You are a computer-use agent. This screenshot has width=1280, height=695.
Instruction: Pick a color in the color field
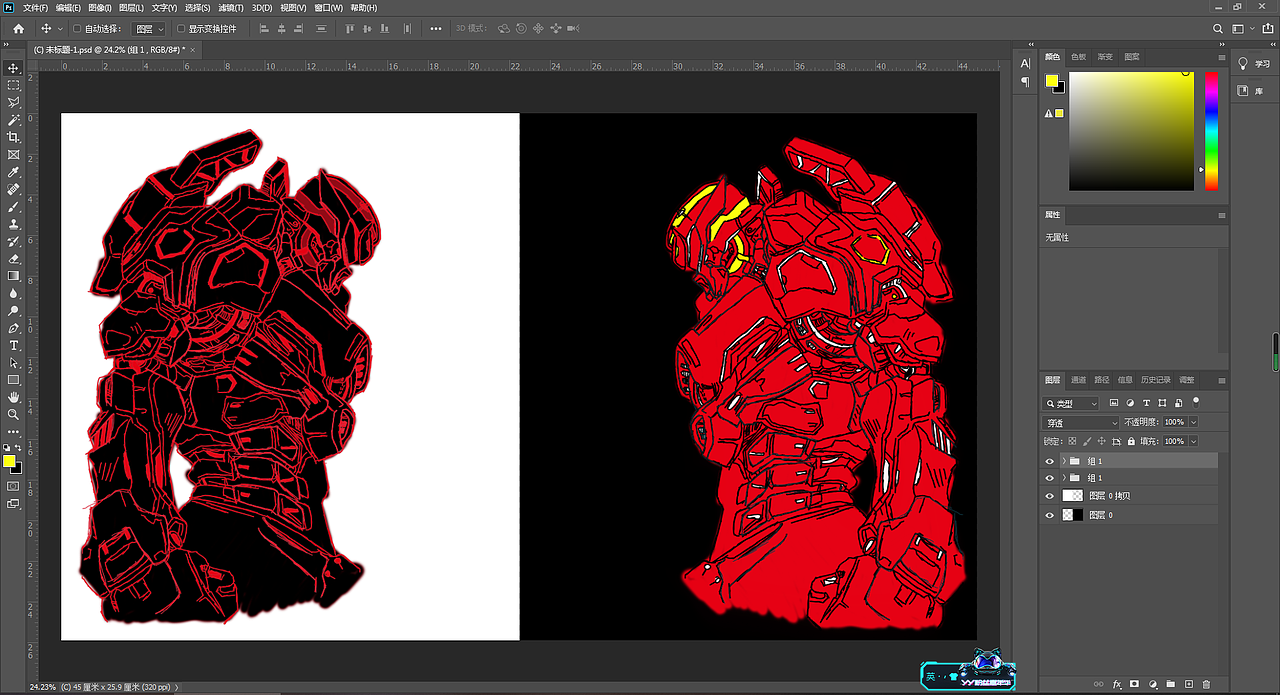click(x=1131, y=131)
